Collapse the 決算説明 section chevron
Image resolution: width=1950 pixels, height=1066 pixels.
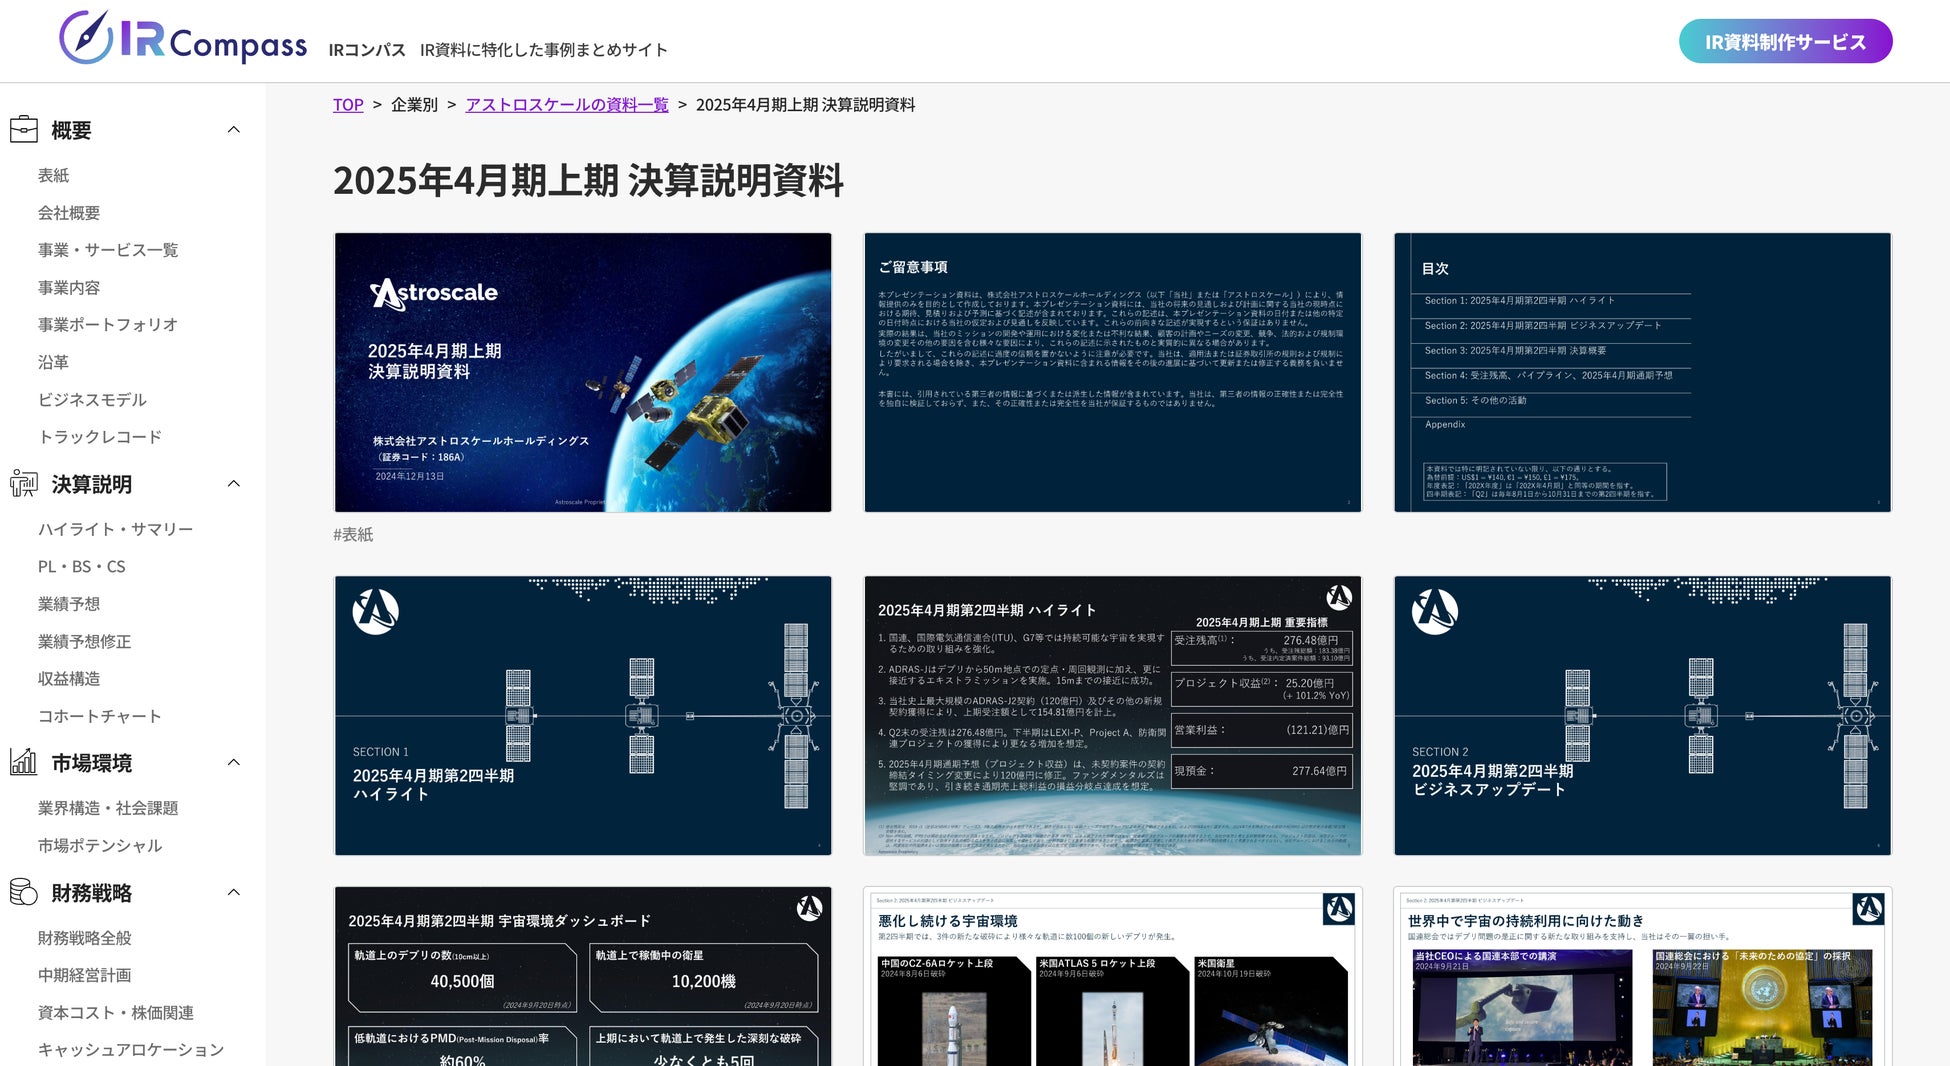click(x=234, y=484)
